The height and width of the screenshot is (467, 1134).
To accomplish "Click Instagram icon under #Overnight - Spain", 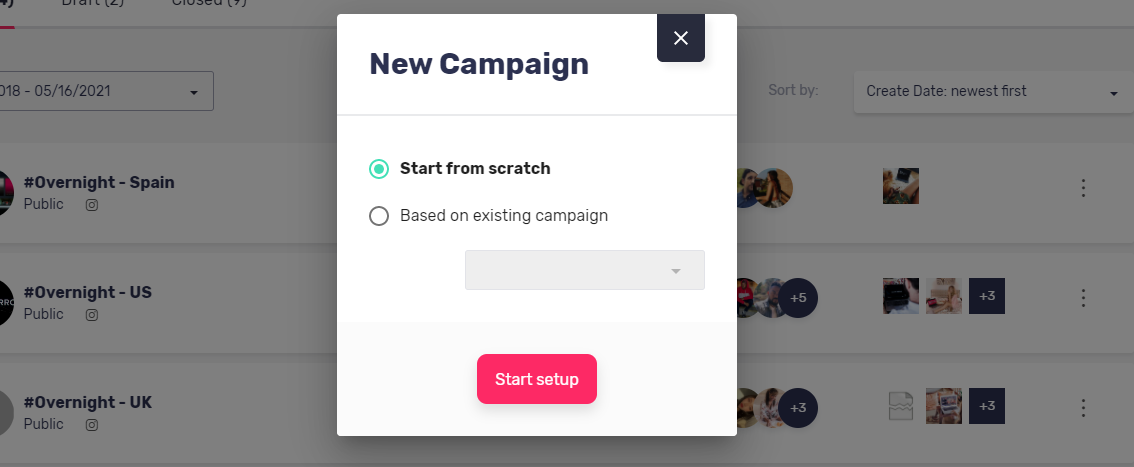I will 92,205.
